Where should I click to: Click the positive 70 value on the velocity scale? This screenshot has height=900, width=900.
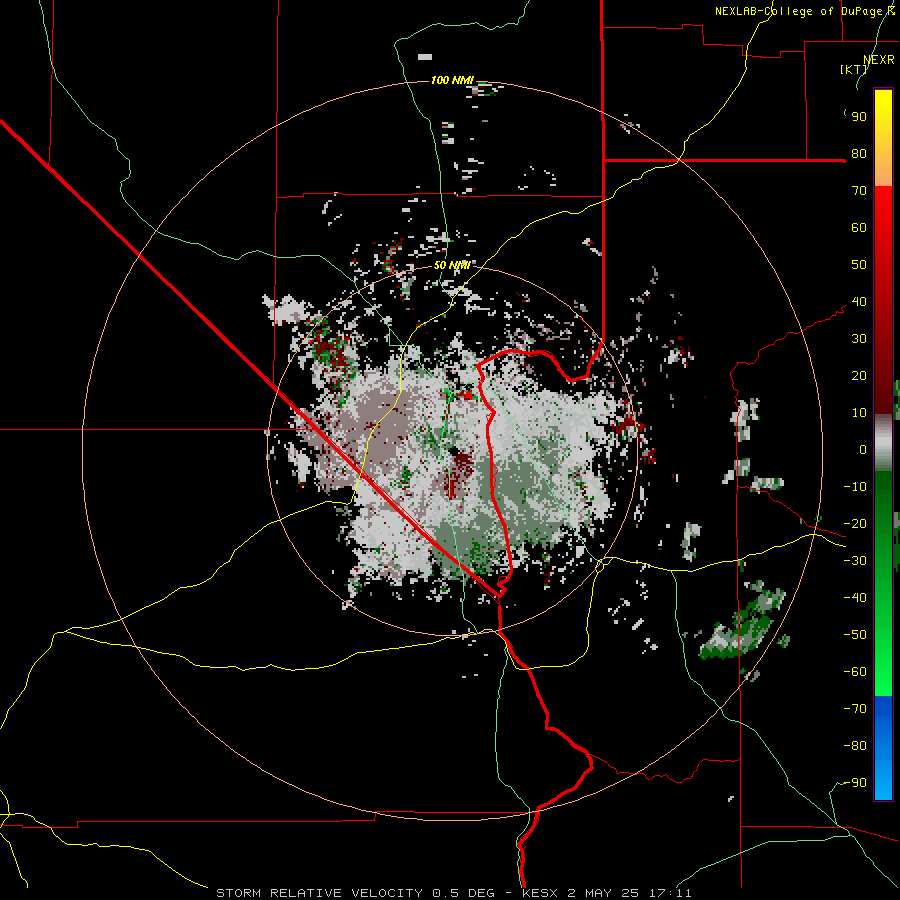[x=859, y=191]
